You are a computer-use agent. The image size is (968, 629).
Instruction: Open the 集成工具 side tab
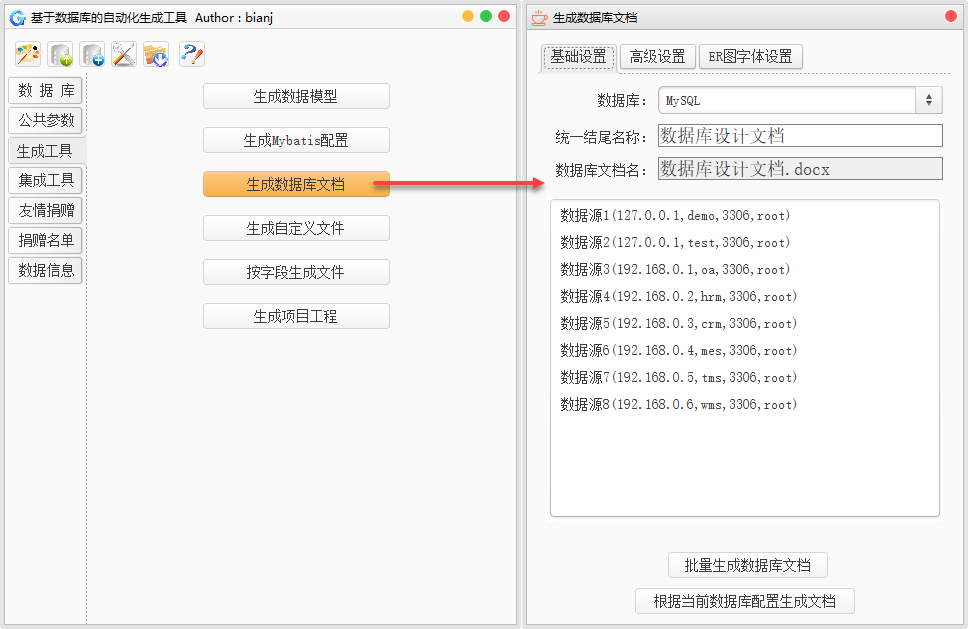45,180
